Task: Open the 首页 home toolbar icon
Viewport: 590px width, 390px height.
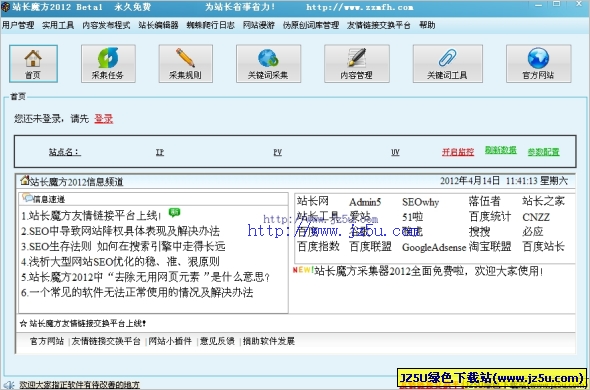Action: point(33,64)
